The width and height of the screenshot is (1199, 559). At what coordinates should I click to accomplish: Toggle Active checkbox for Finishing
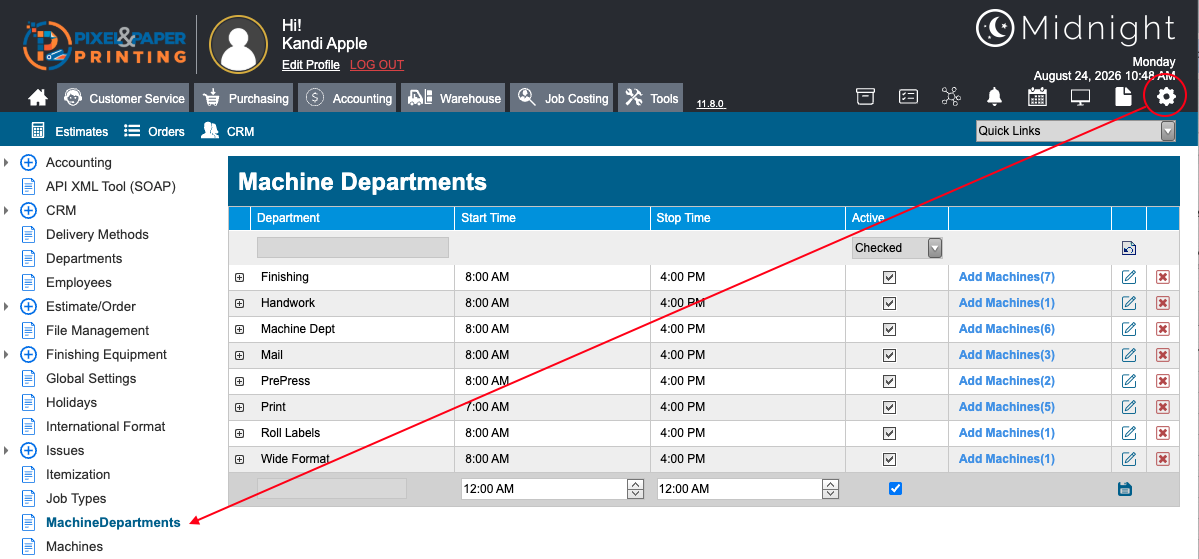(x=889, y=278)
